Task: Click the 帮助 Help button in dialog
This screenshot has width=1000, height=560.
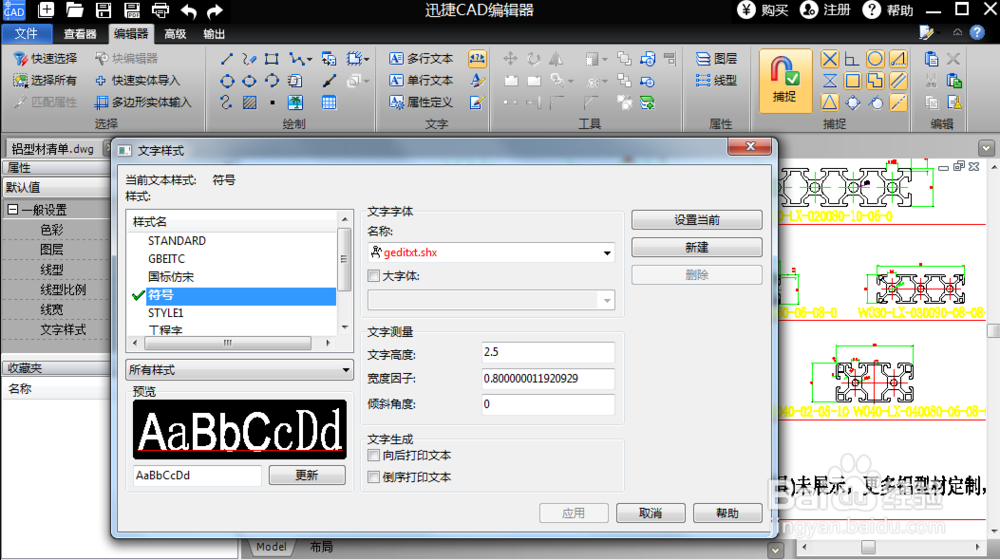Action: 727,513
